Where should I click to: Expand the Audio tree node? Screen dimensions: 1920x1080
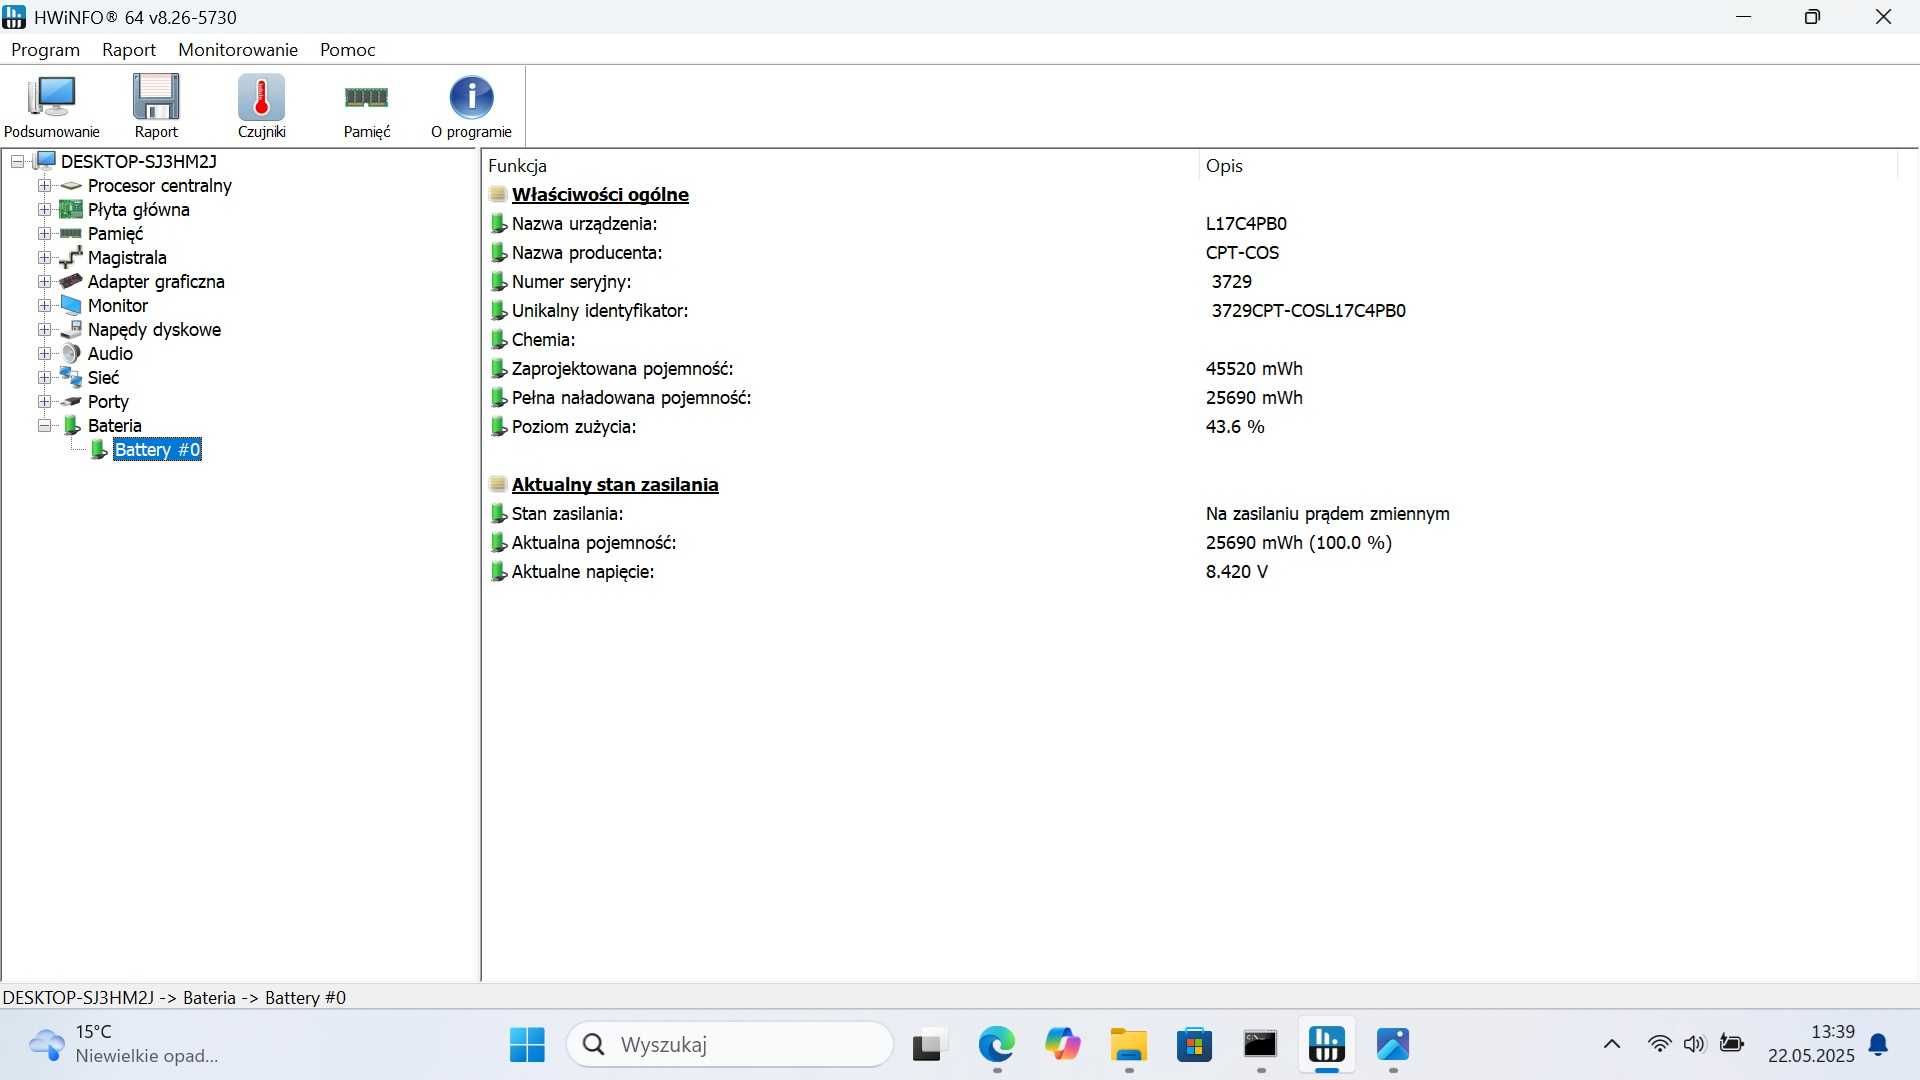[x=44, y=353]
